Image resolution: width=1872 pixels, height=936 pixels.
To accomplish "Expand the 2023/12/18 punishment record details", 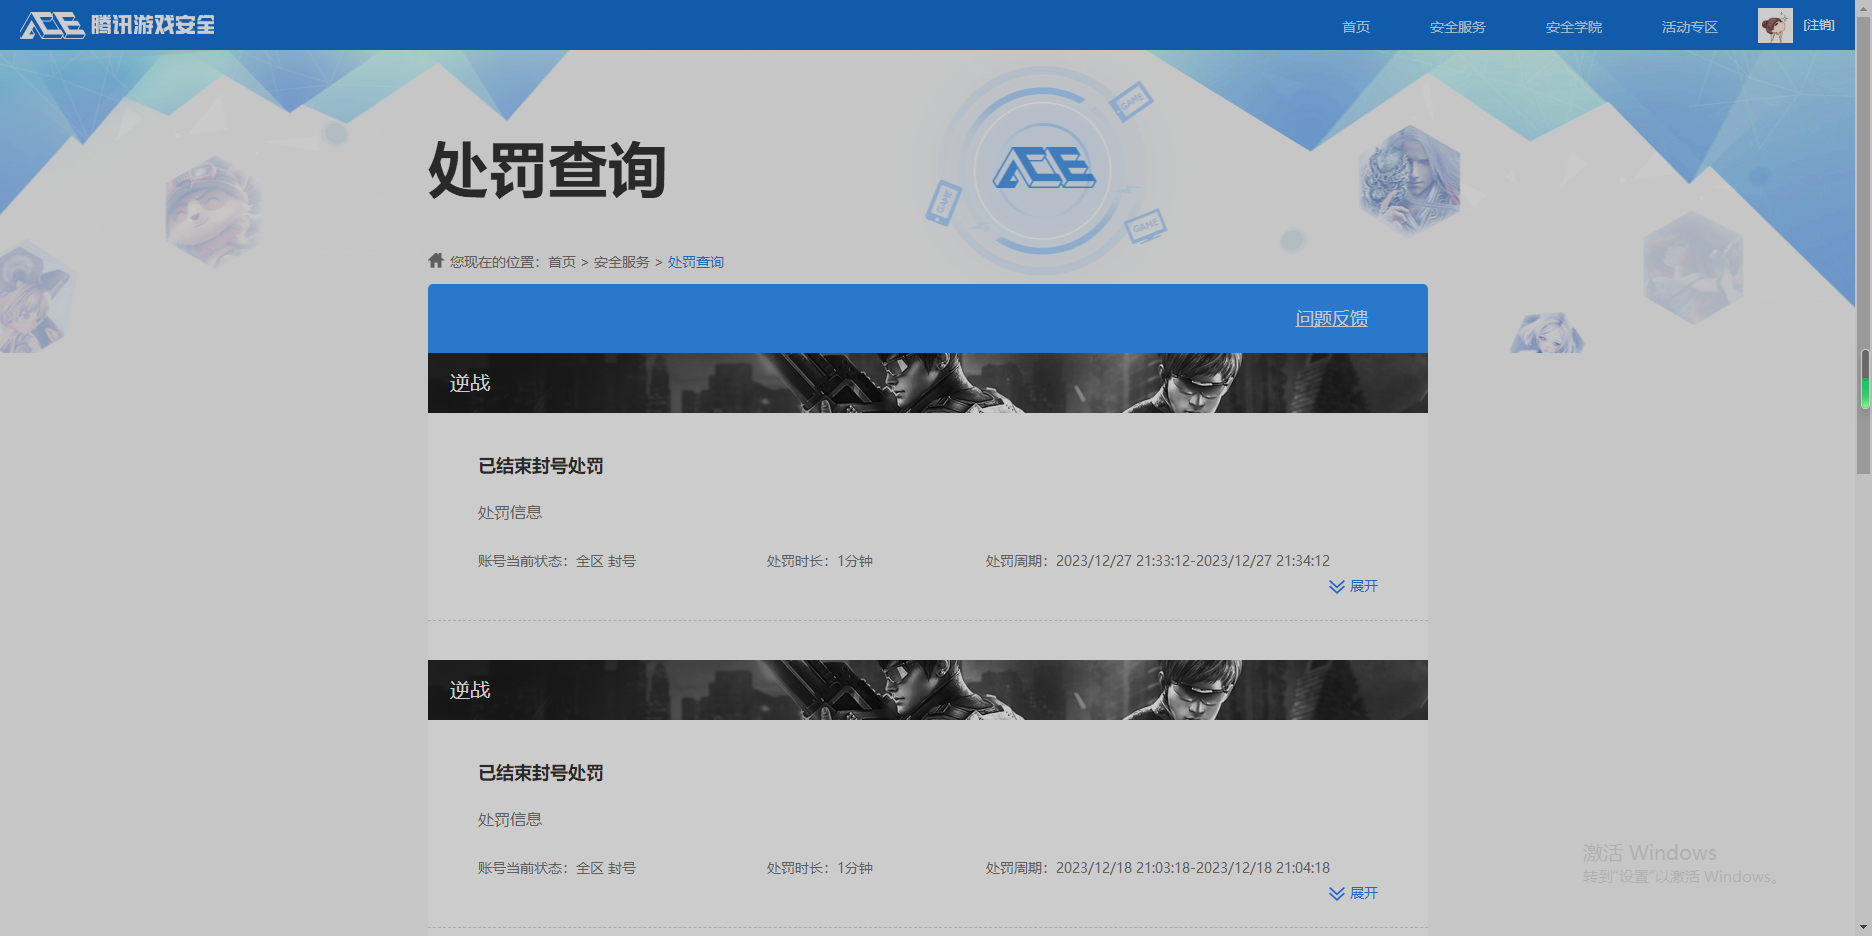I will [x=1353, y=893].
